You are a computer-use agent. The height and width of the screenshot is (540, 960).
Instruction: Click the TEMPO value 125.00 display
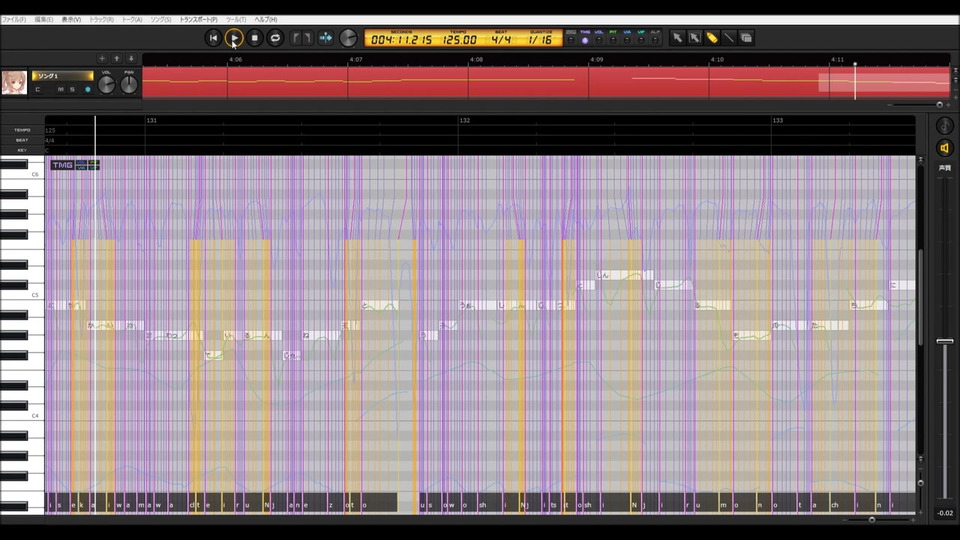pos(459,40)
